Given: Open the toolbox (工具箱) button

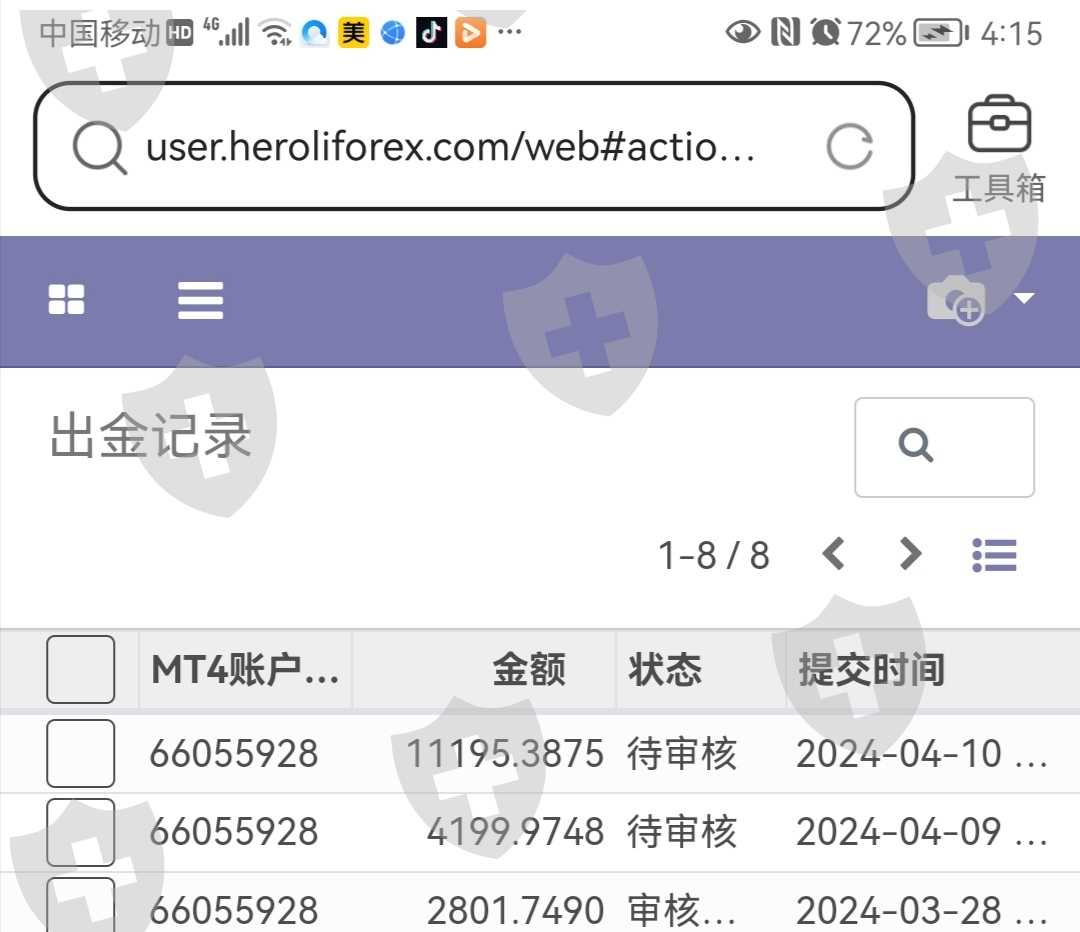Looking at the screenshot, I should click(x=999, y=149).
